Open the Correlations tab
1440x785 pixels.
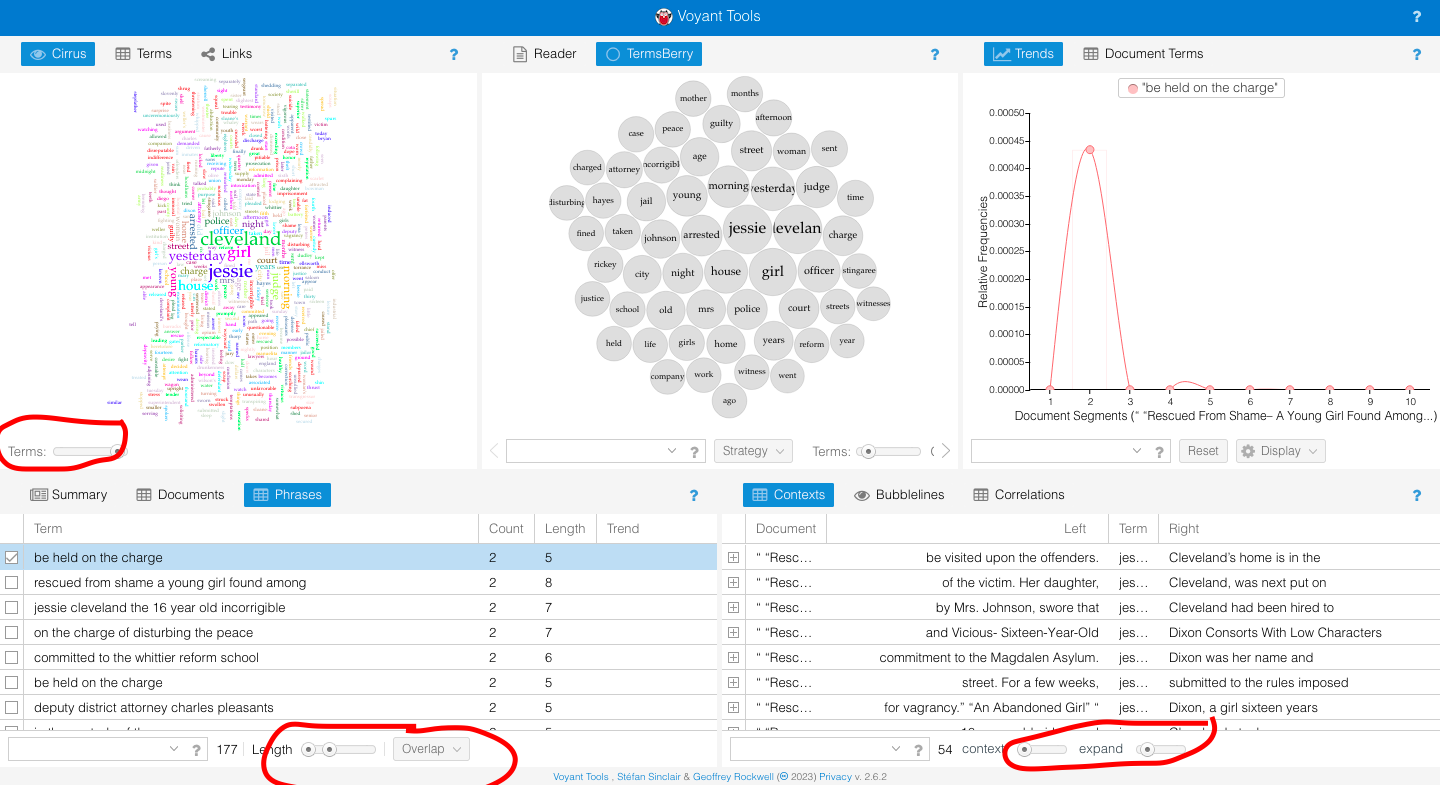coord(1019,494)
